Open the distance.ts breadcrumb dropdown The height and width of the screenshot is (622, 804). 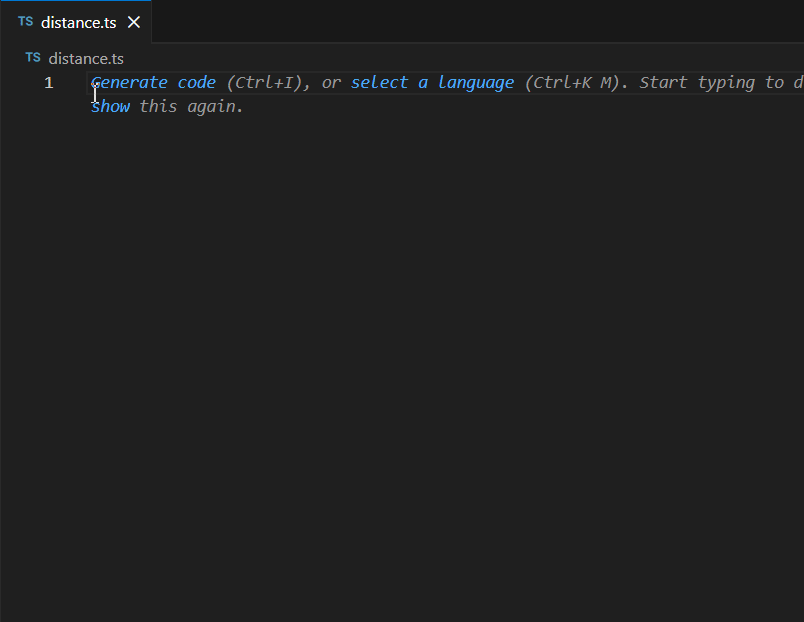pos(86,58)
